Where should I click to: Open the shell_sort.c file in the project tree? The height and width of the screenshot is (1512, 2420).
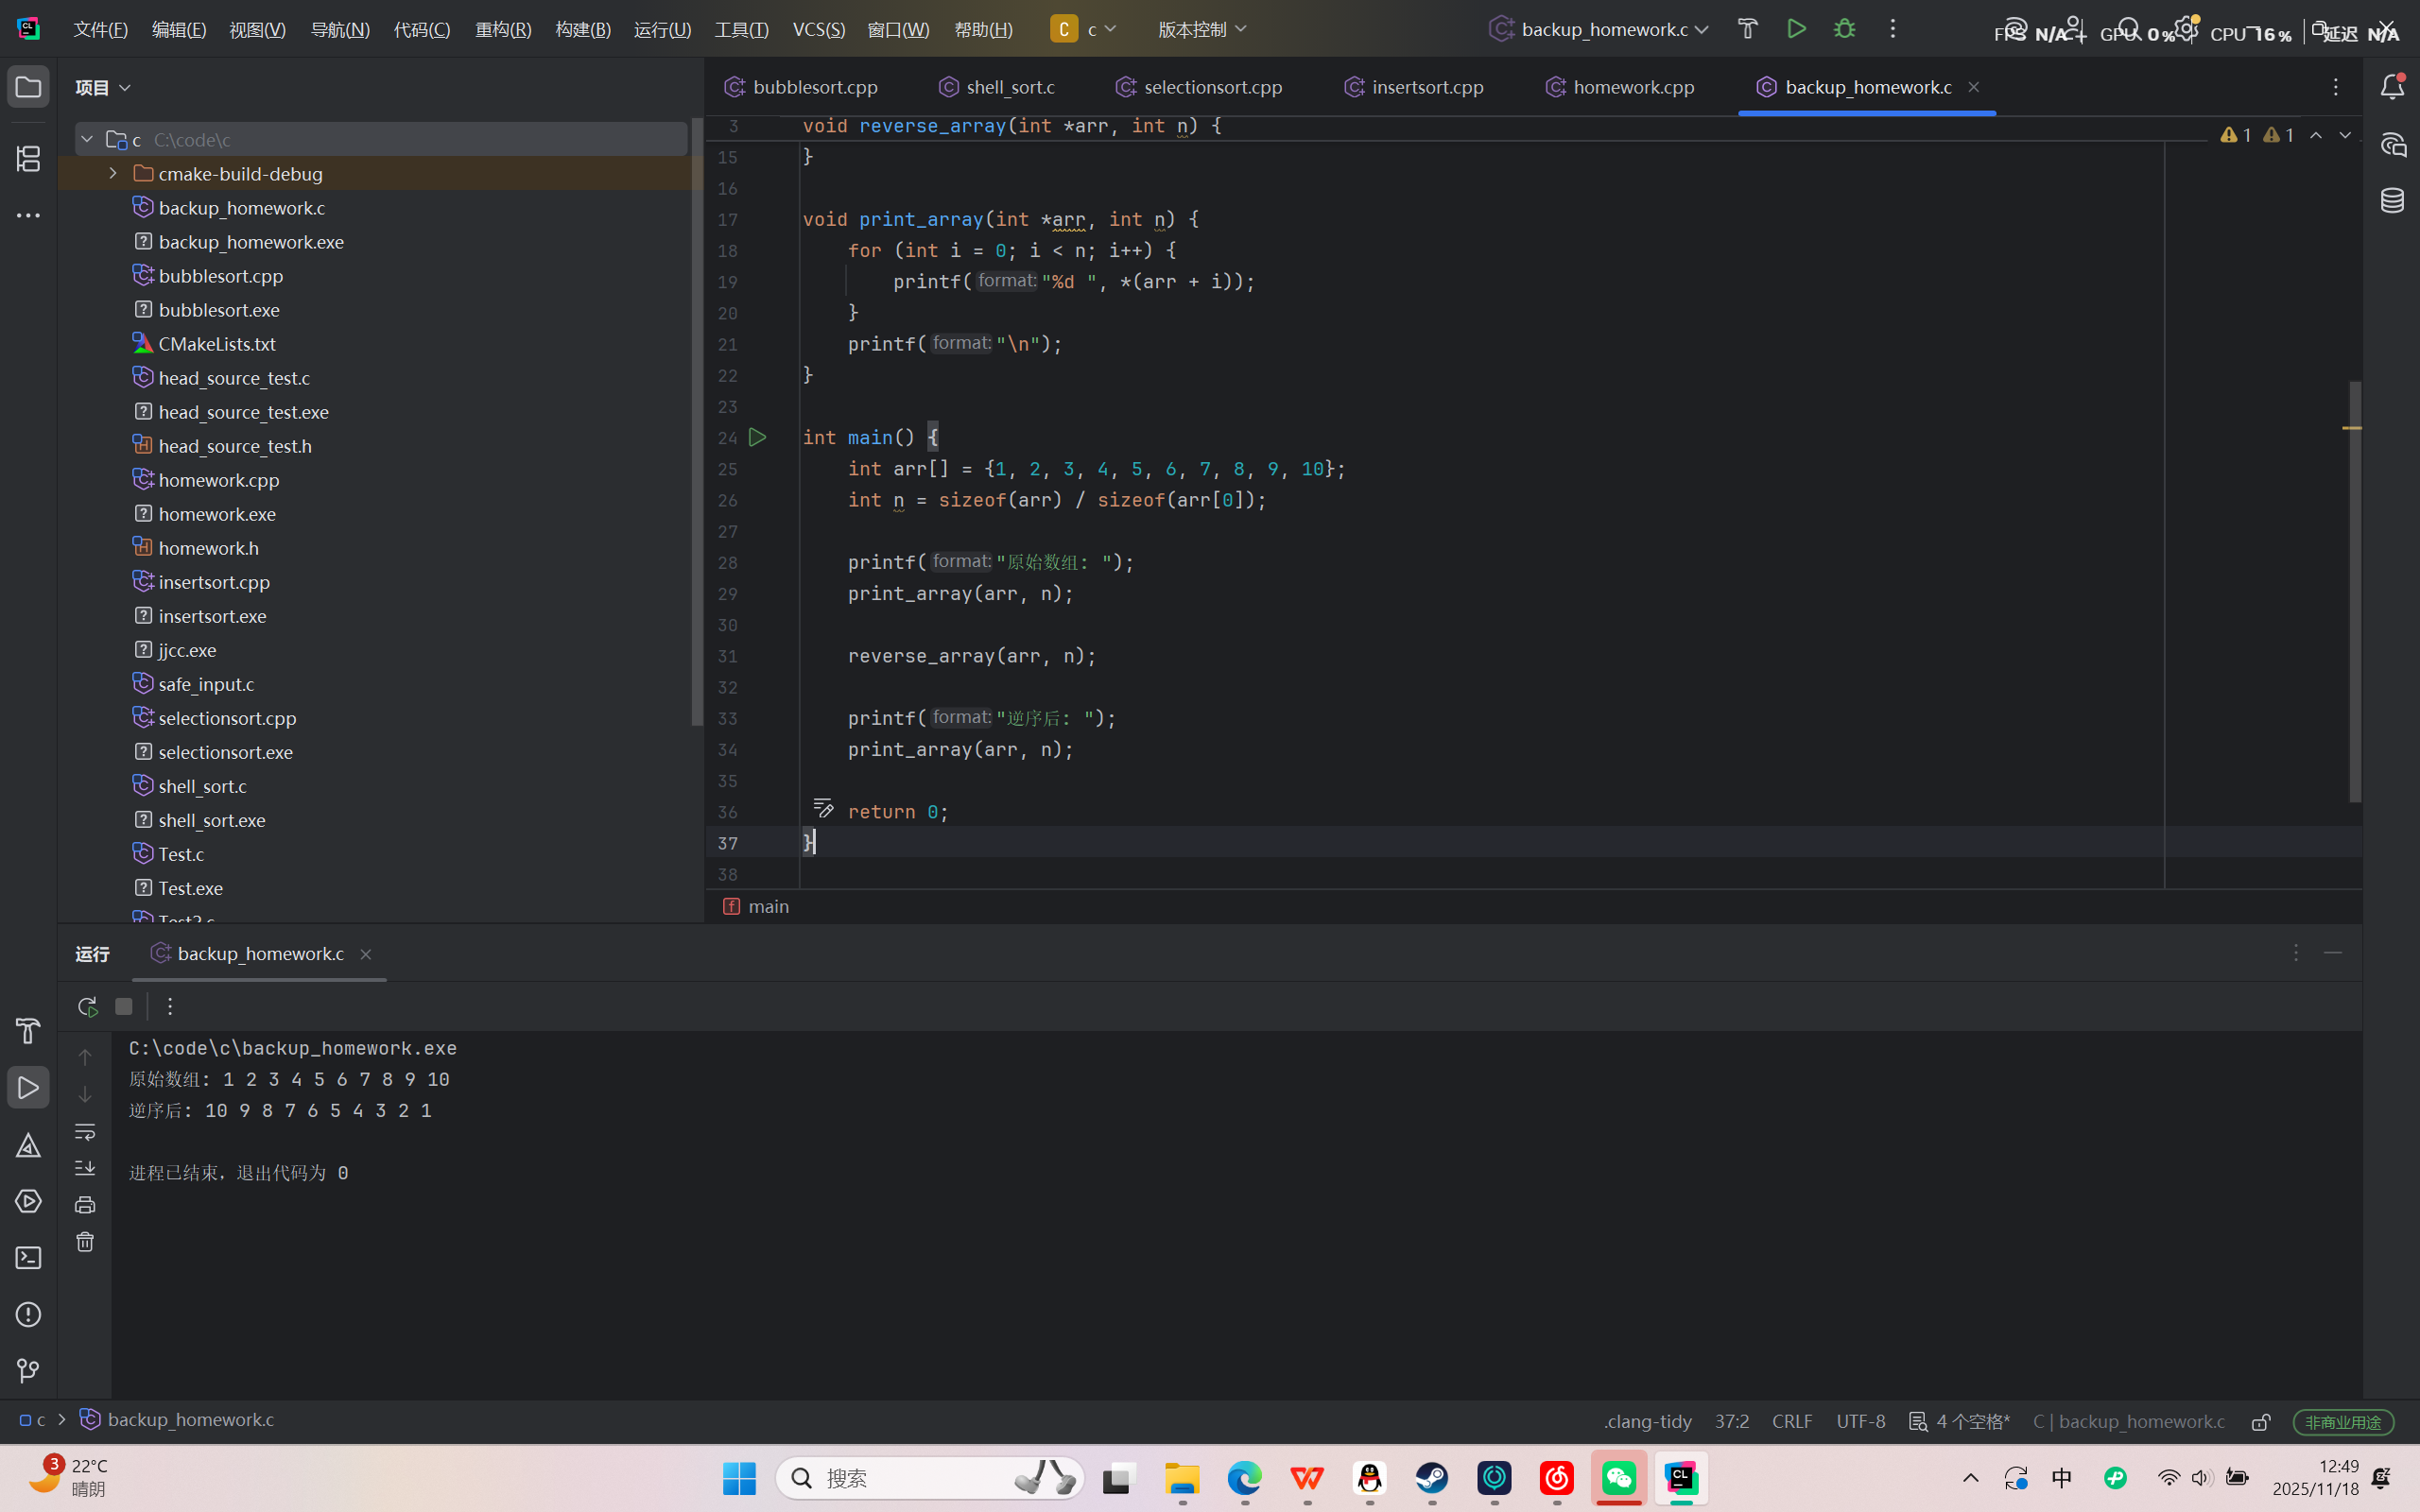202,786
